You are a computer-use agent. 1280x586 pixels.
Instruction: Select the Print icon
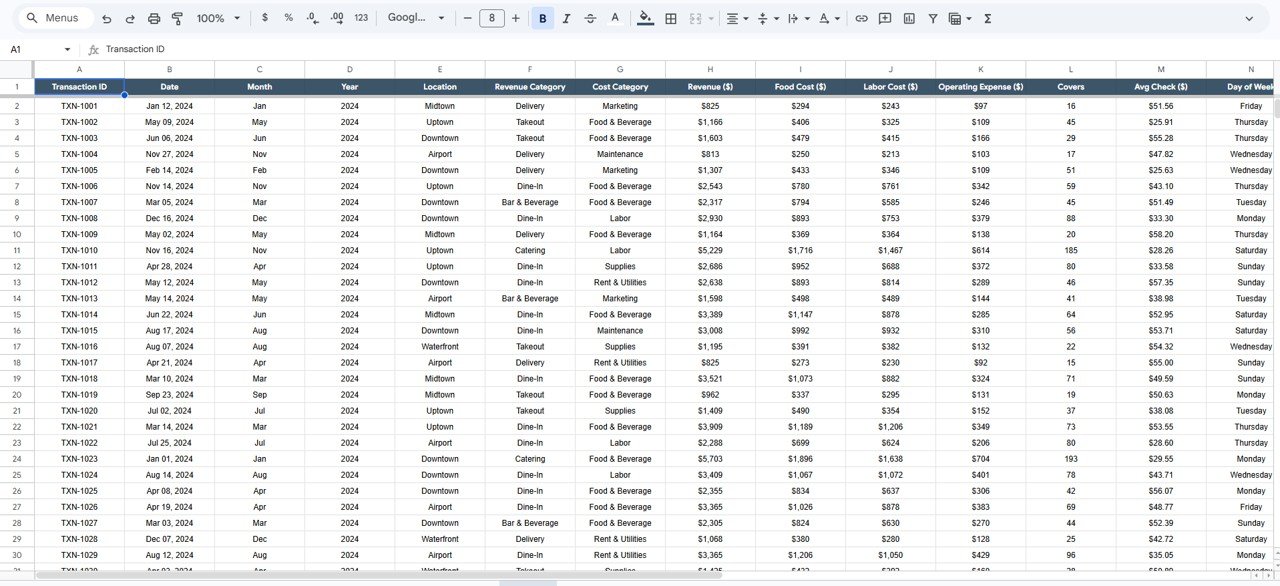[153, 18]
